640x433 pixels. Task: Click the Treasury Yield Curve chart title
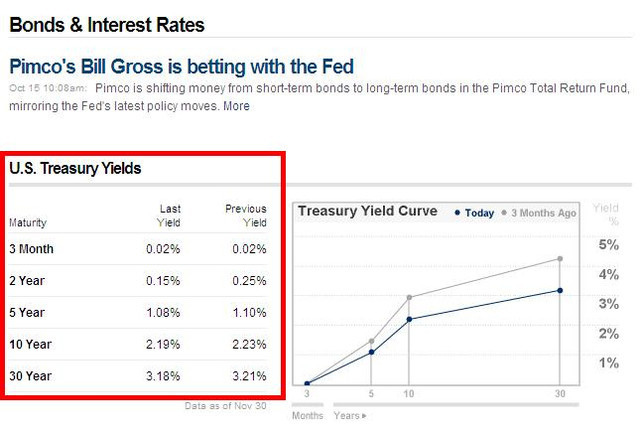pyautogui.click(x=367, y=211)
